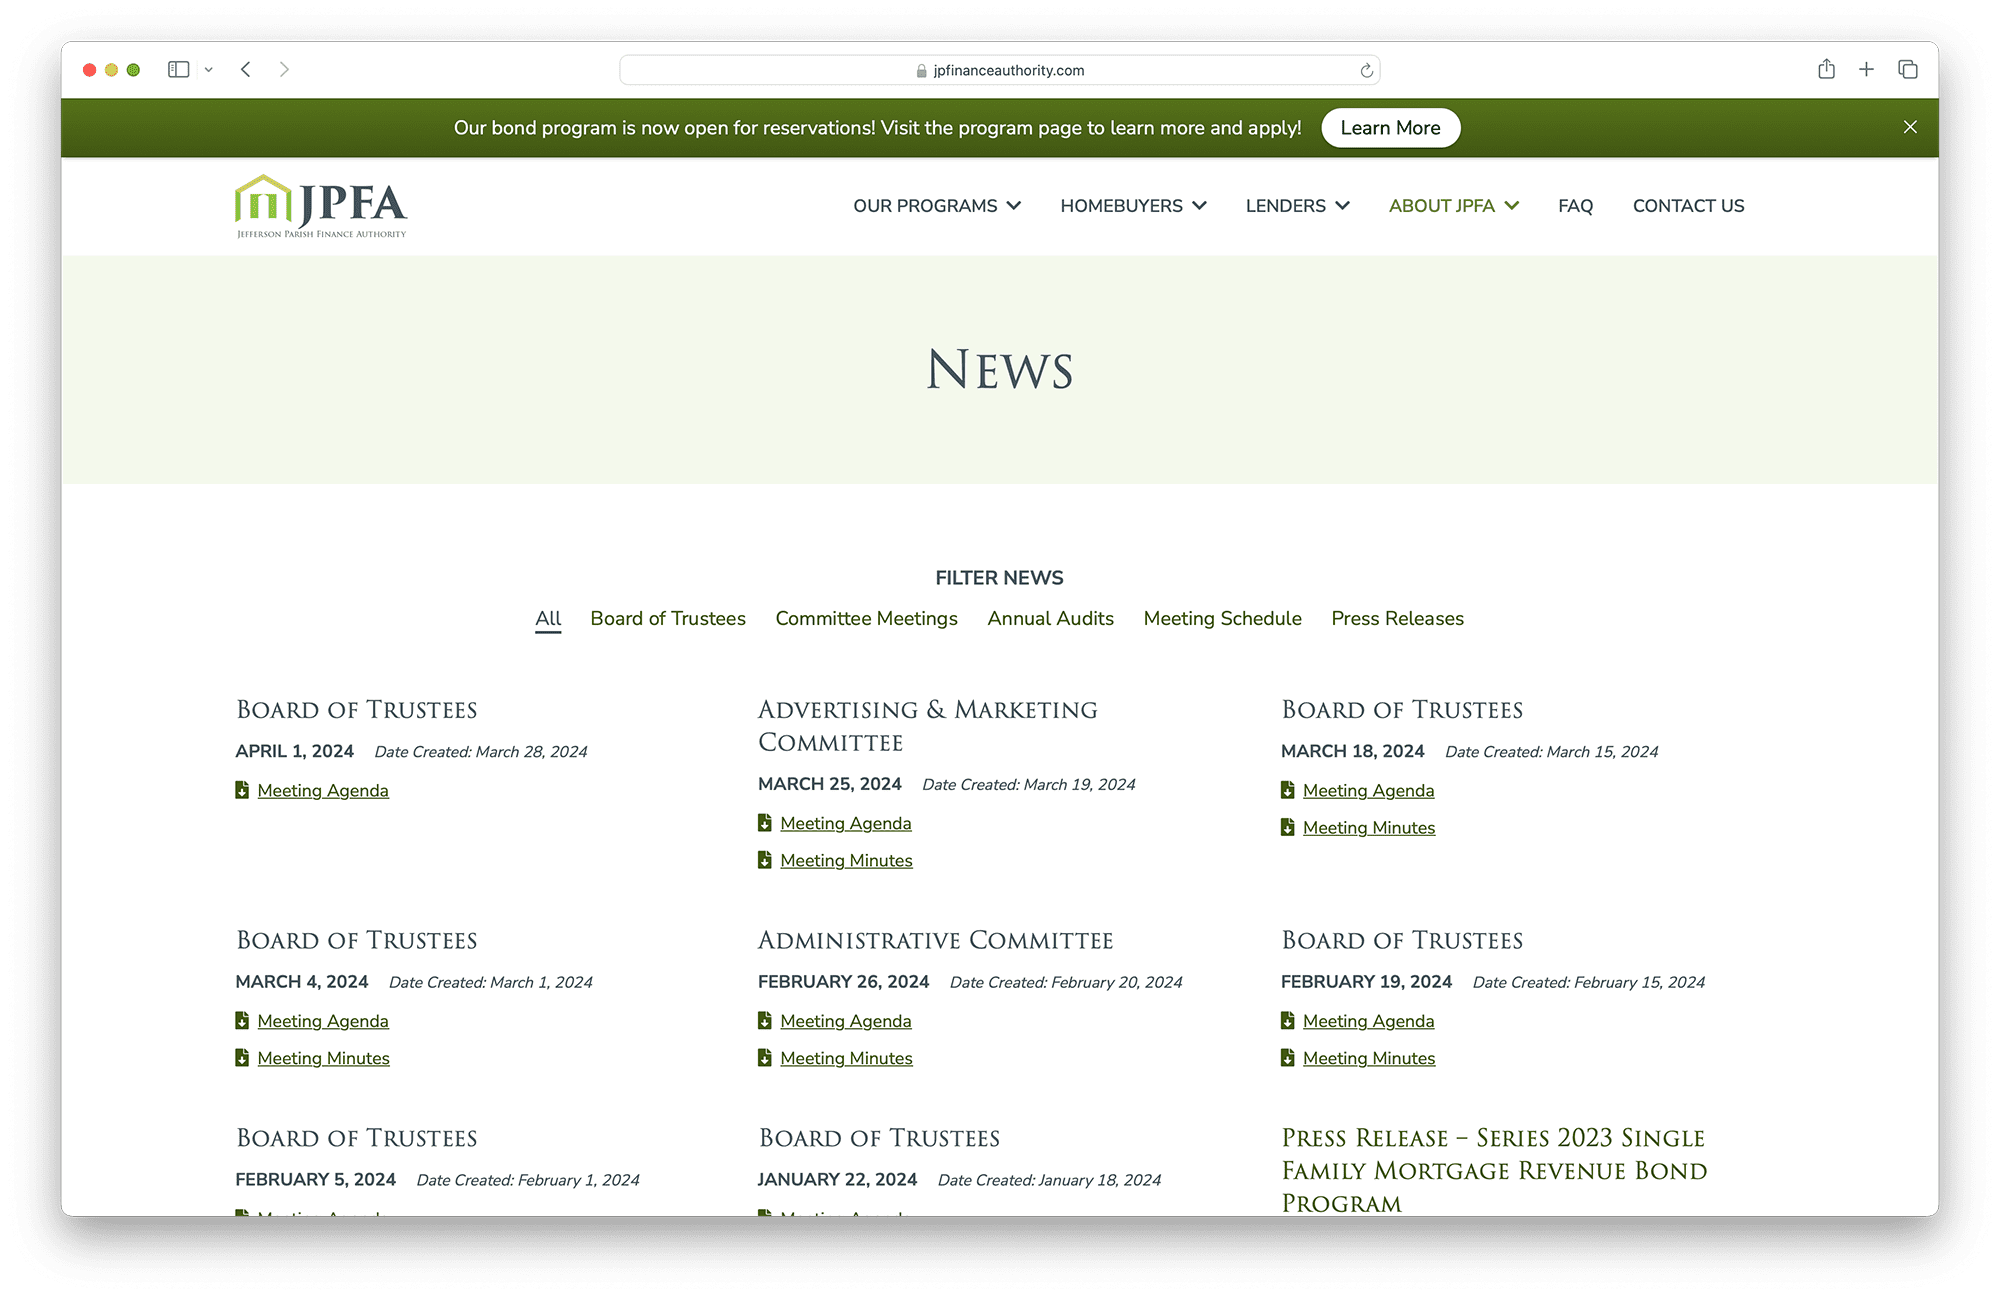Open the Contact Us page
2000x1297 pixels.
1688,206
